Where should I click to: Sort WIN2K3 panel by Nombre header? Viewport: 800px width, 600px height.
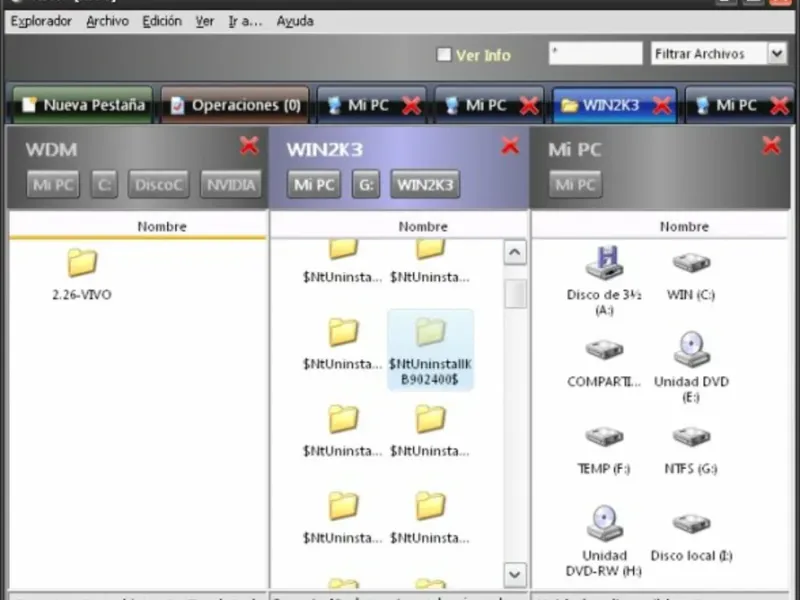pyautogui.click(x=399, y=226)
